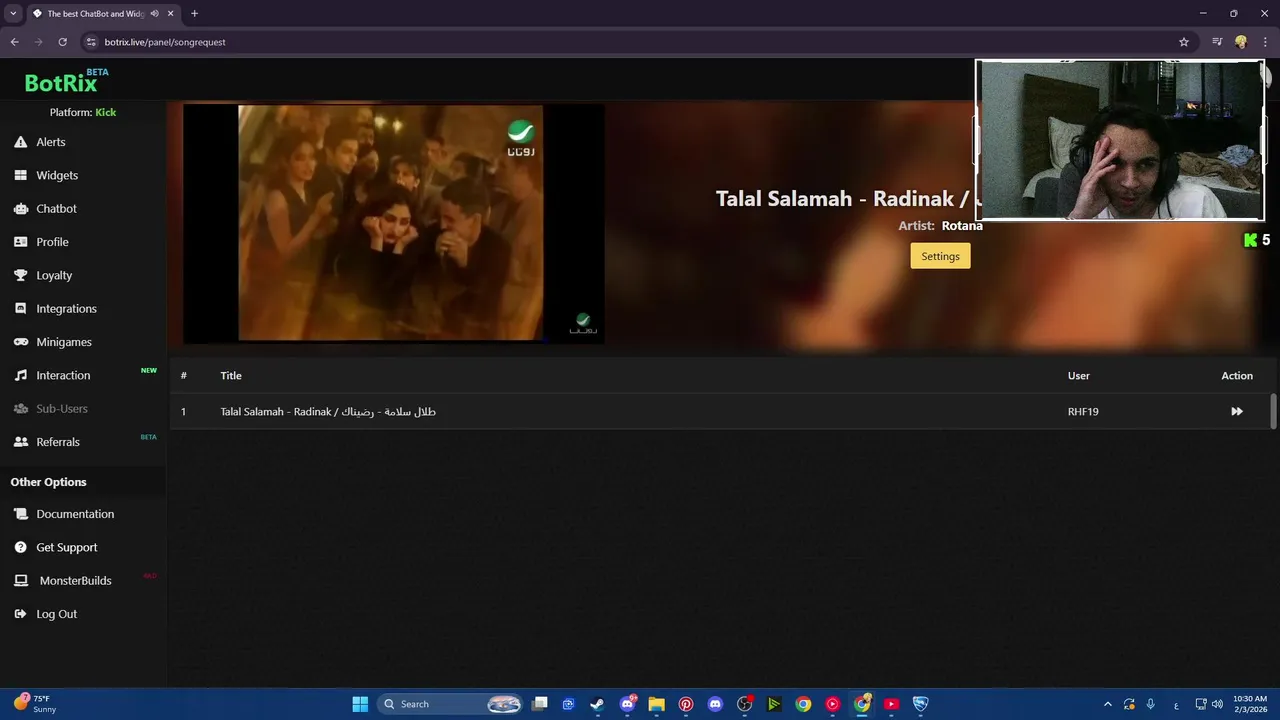1280x720 pixels.
Task: Click the taskbar Search box
Action: tap(450, 704)
